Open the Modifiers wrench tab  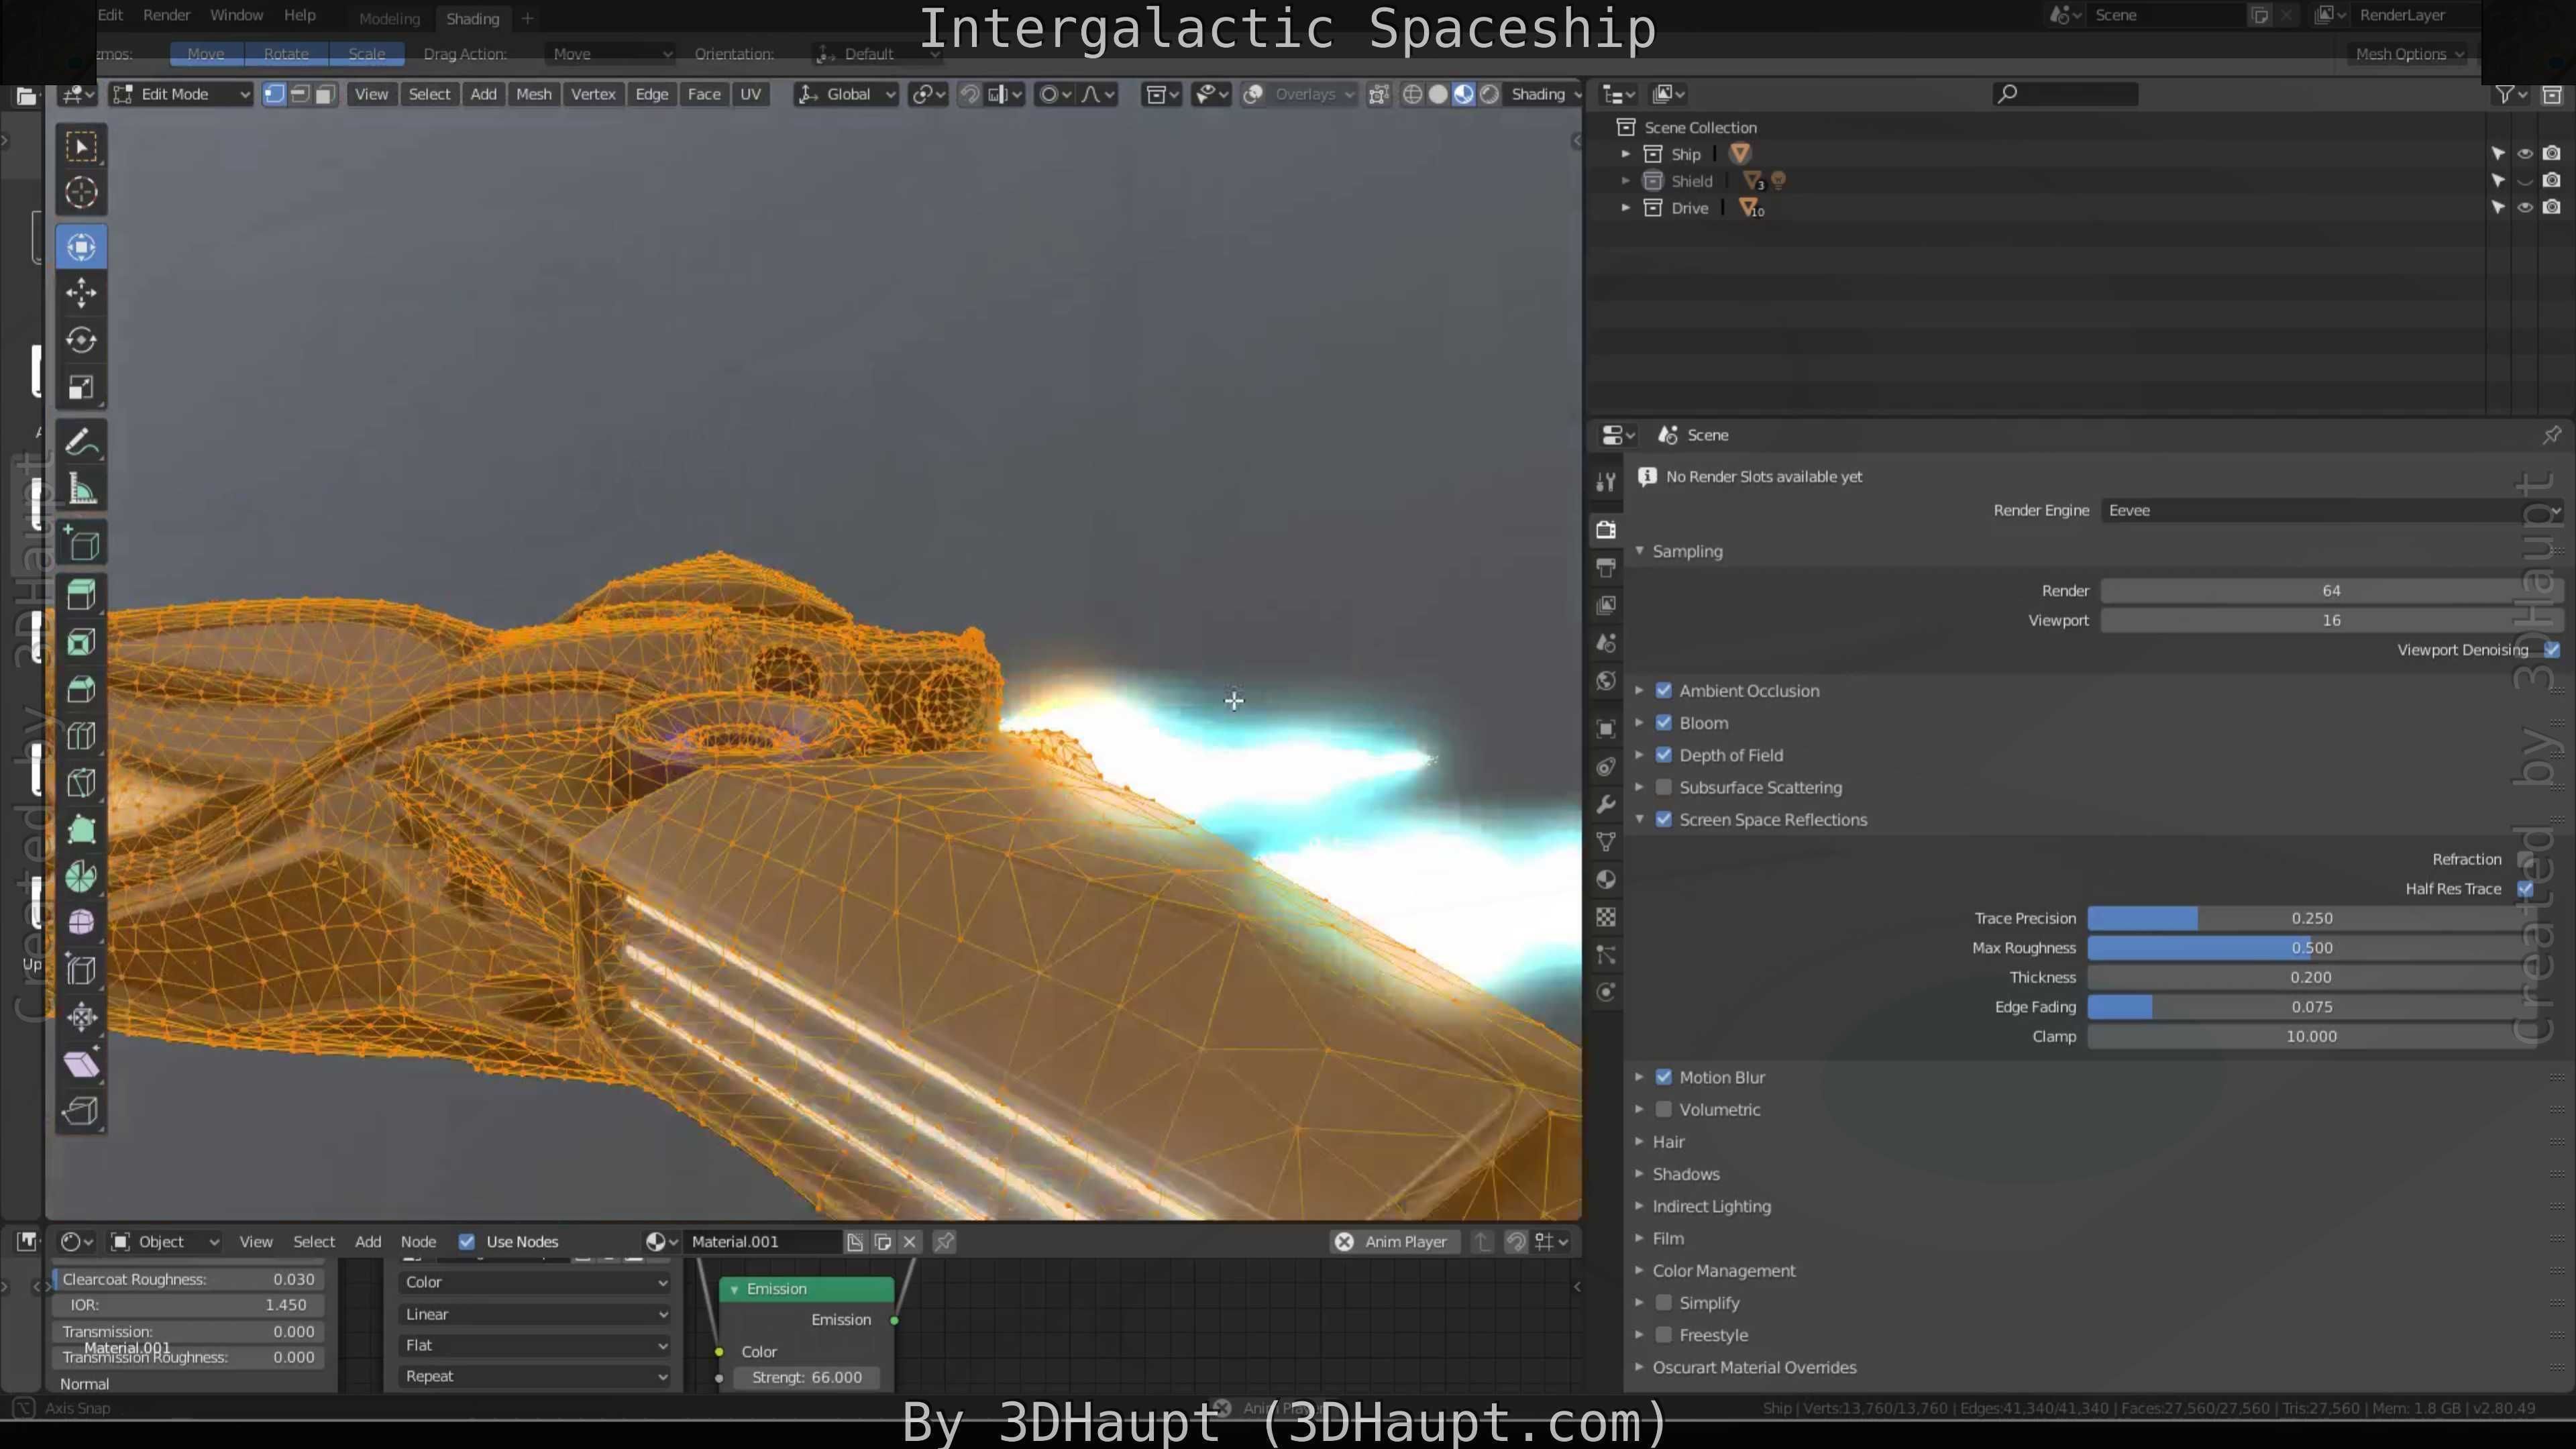point(1606,805)
